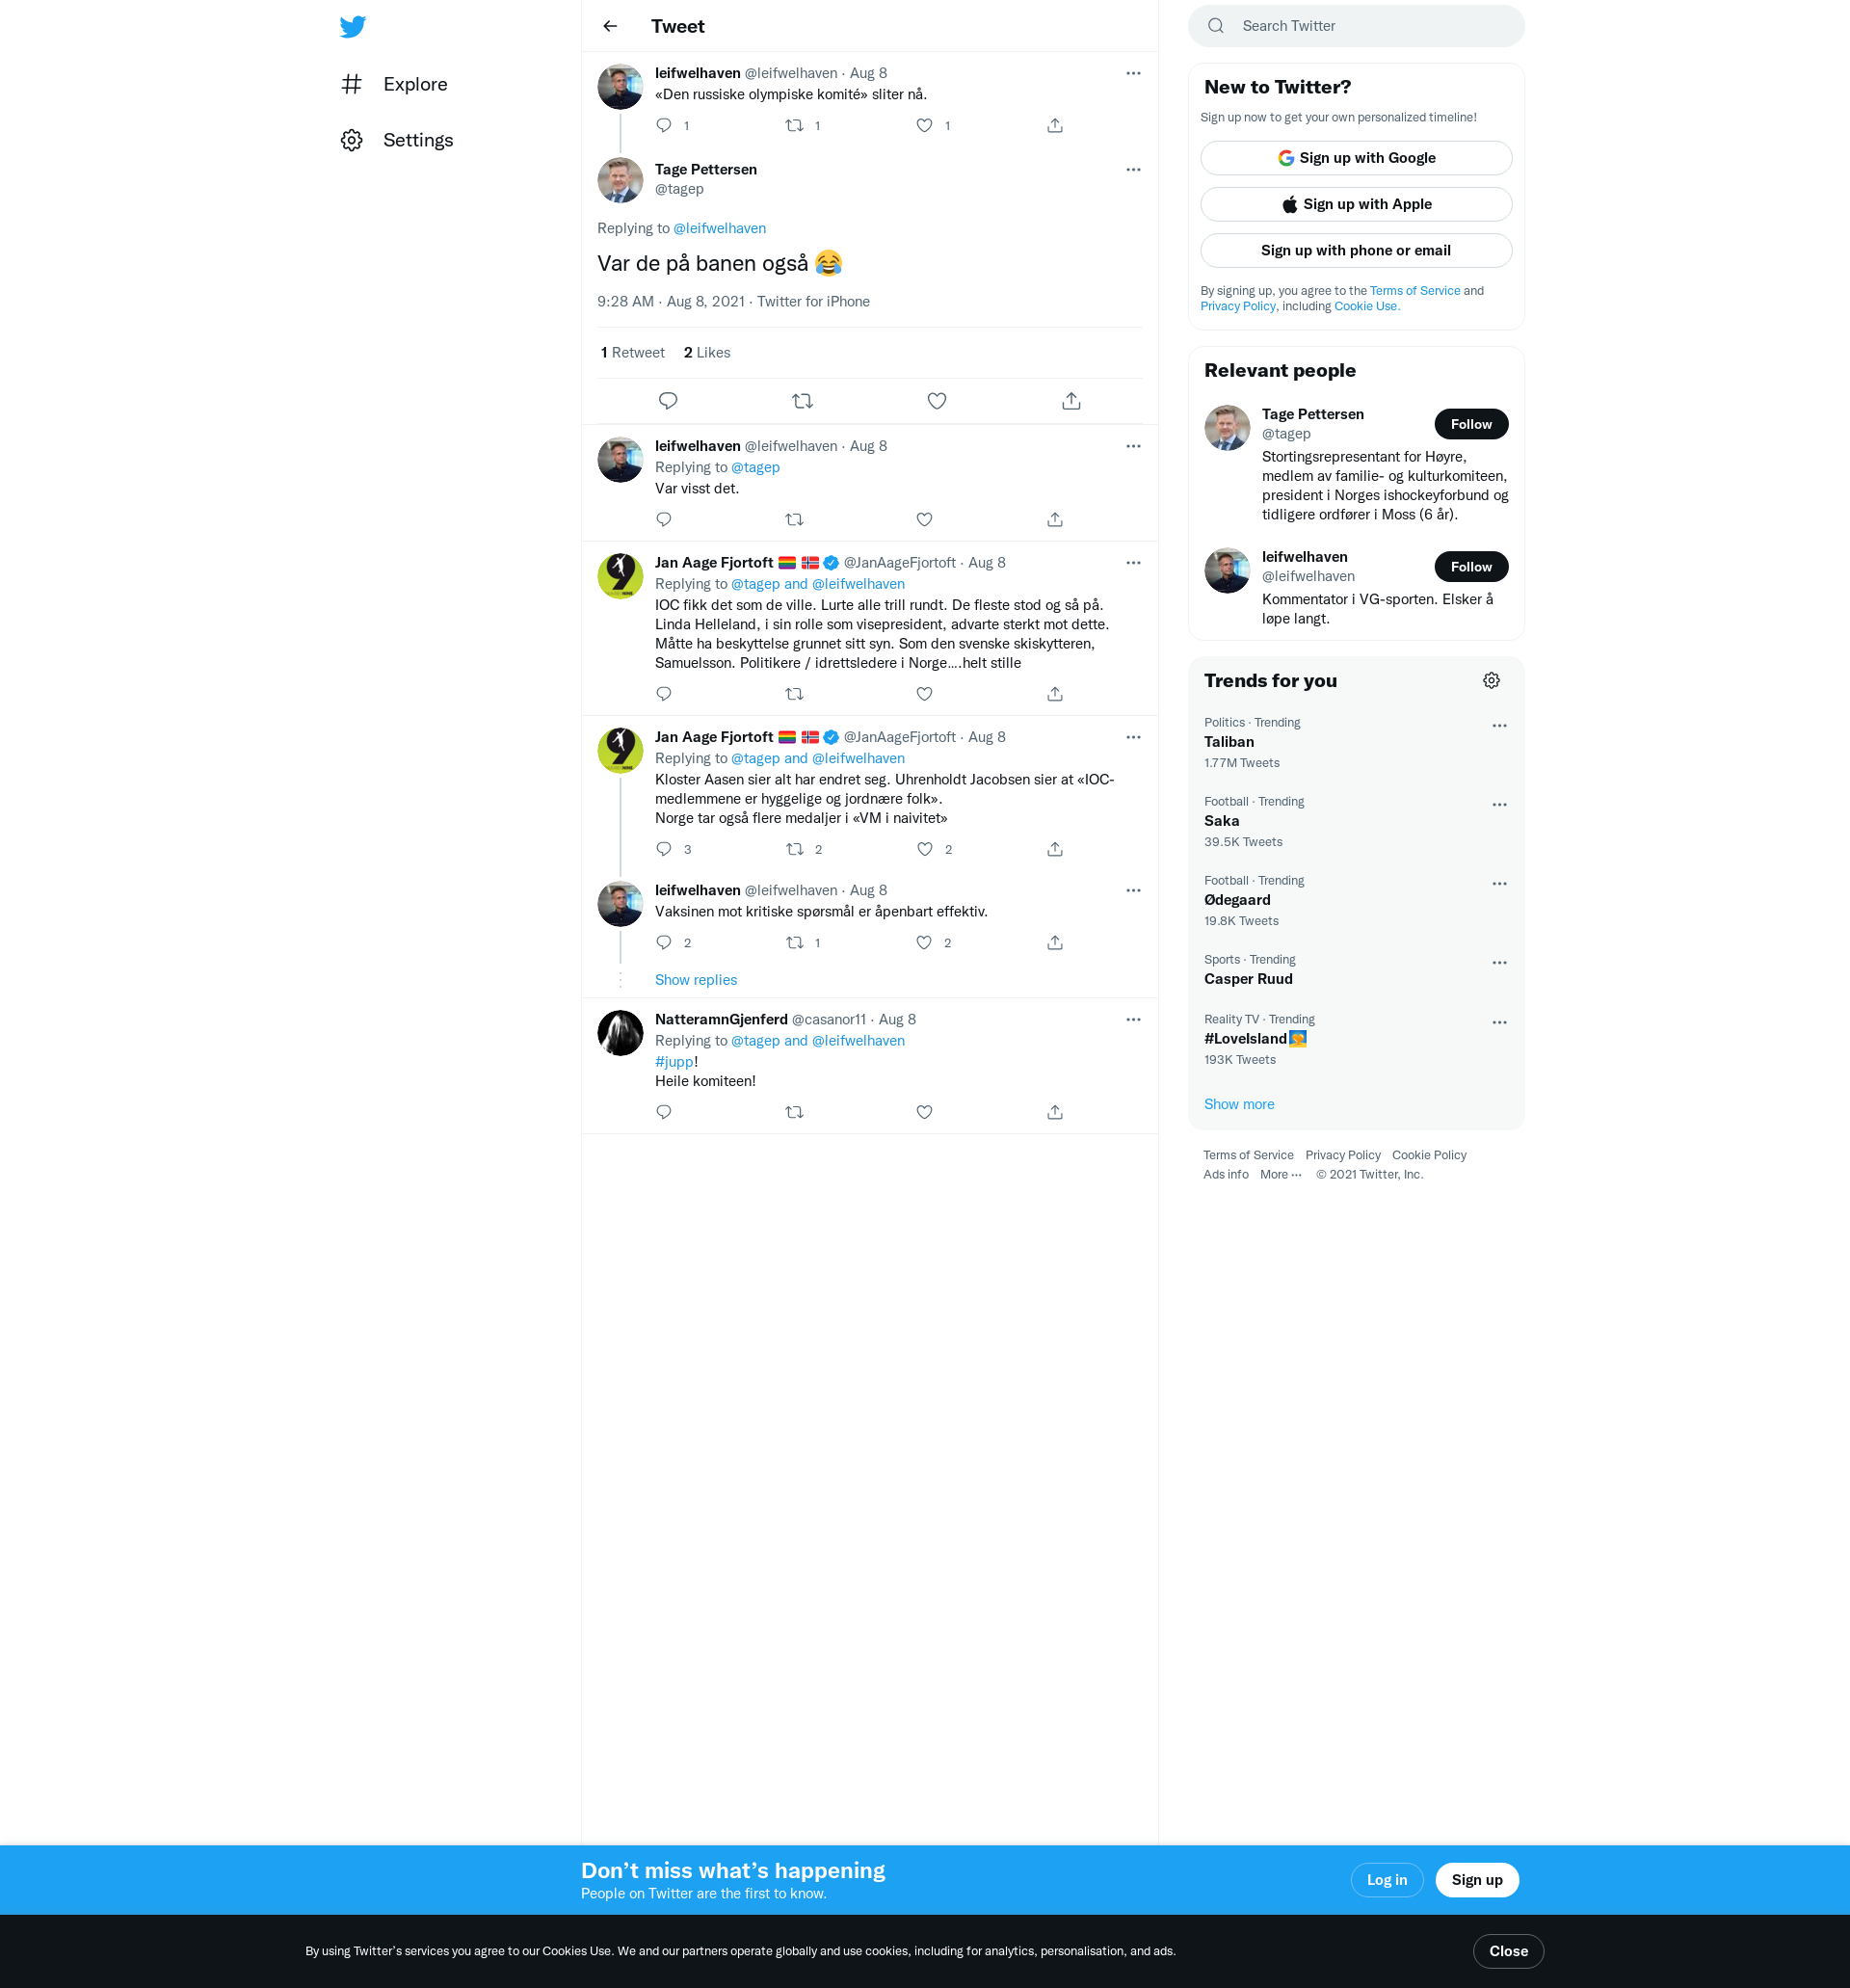Reply to 'Var visst det.' tweet

pos(664,520)
